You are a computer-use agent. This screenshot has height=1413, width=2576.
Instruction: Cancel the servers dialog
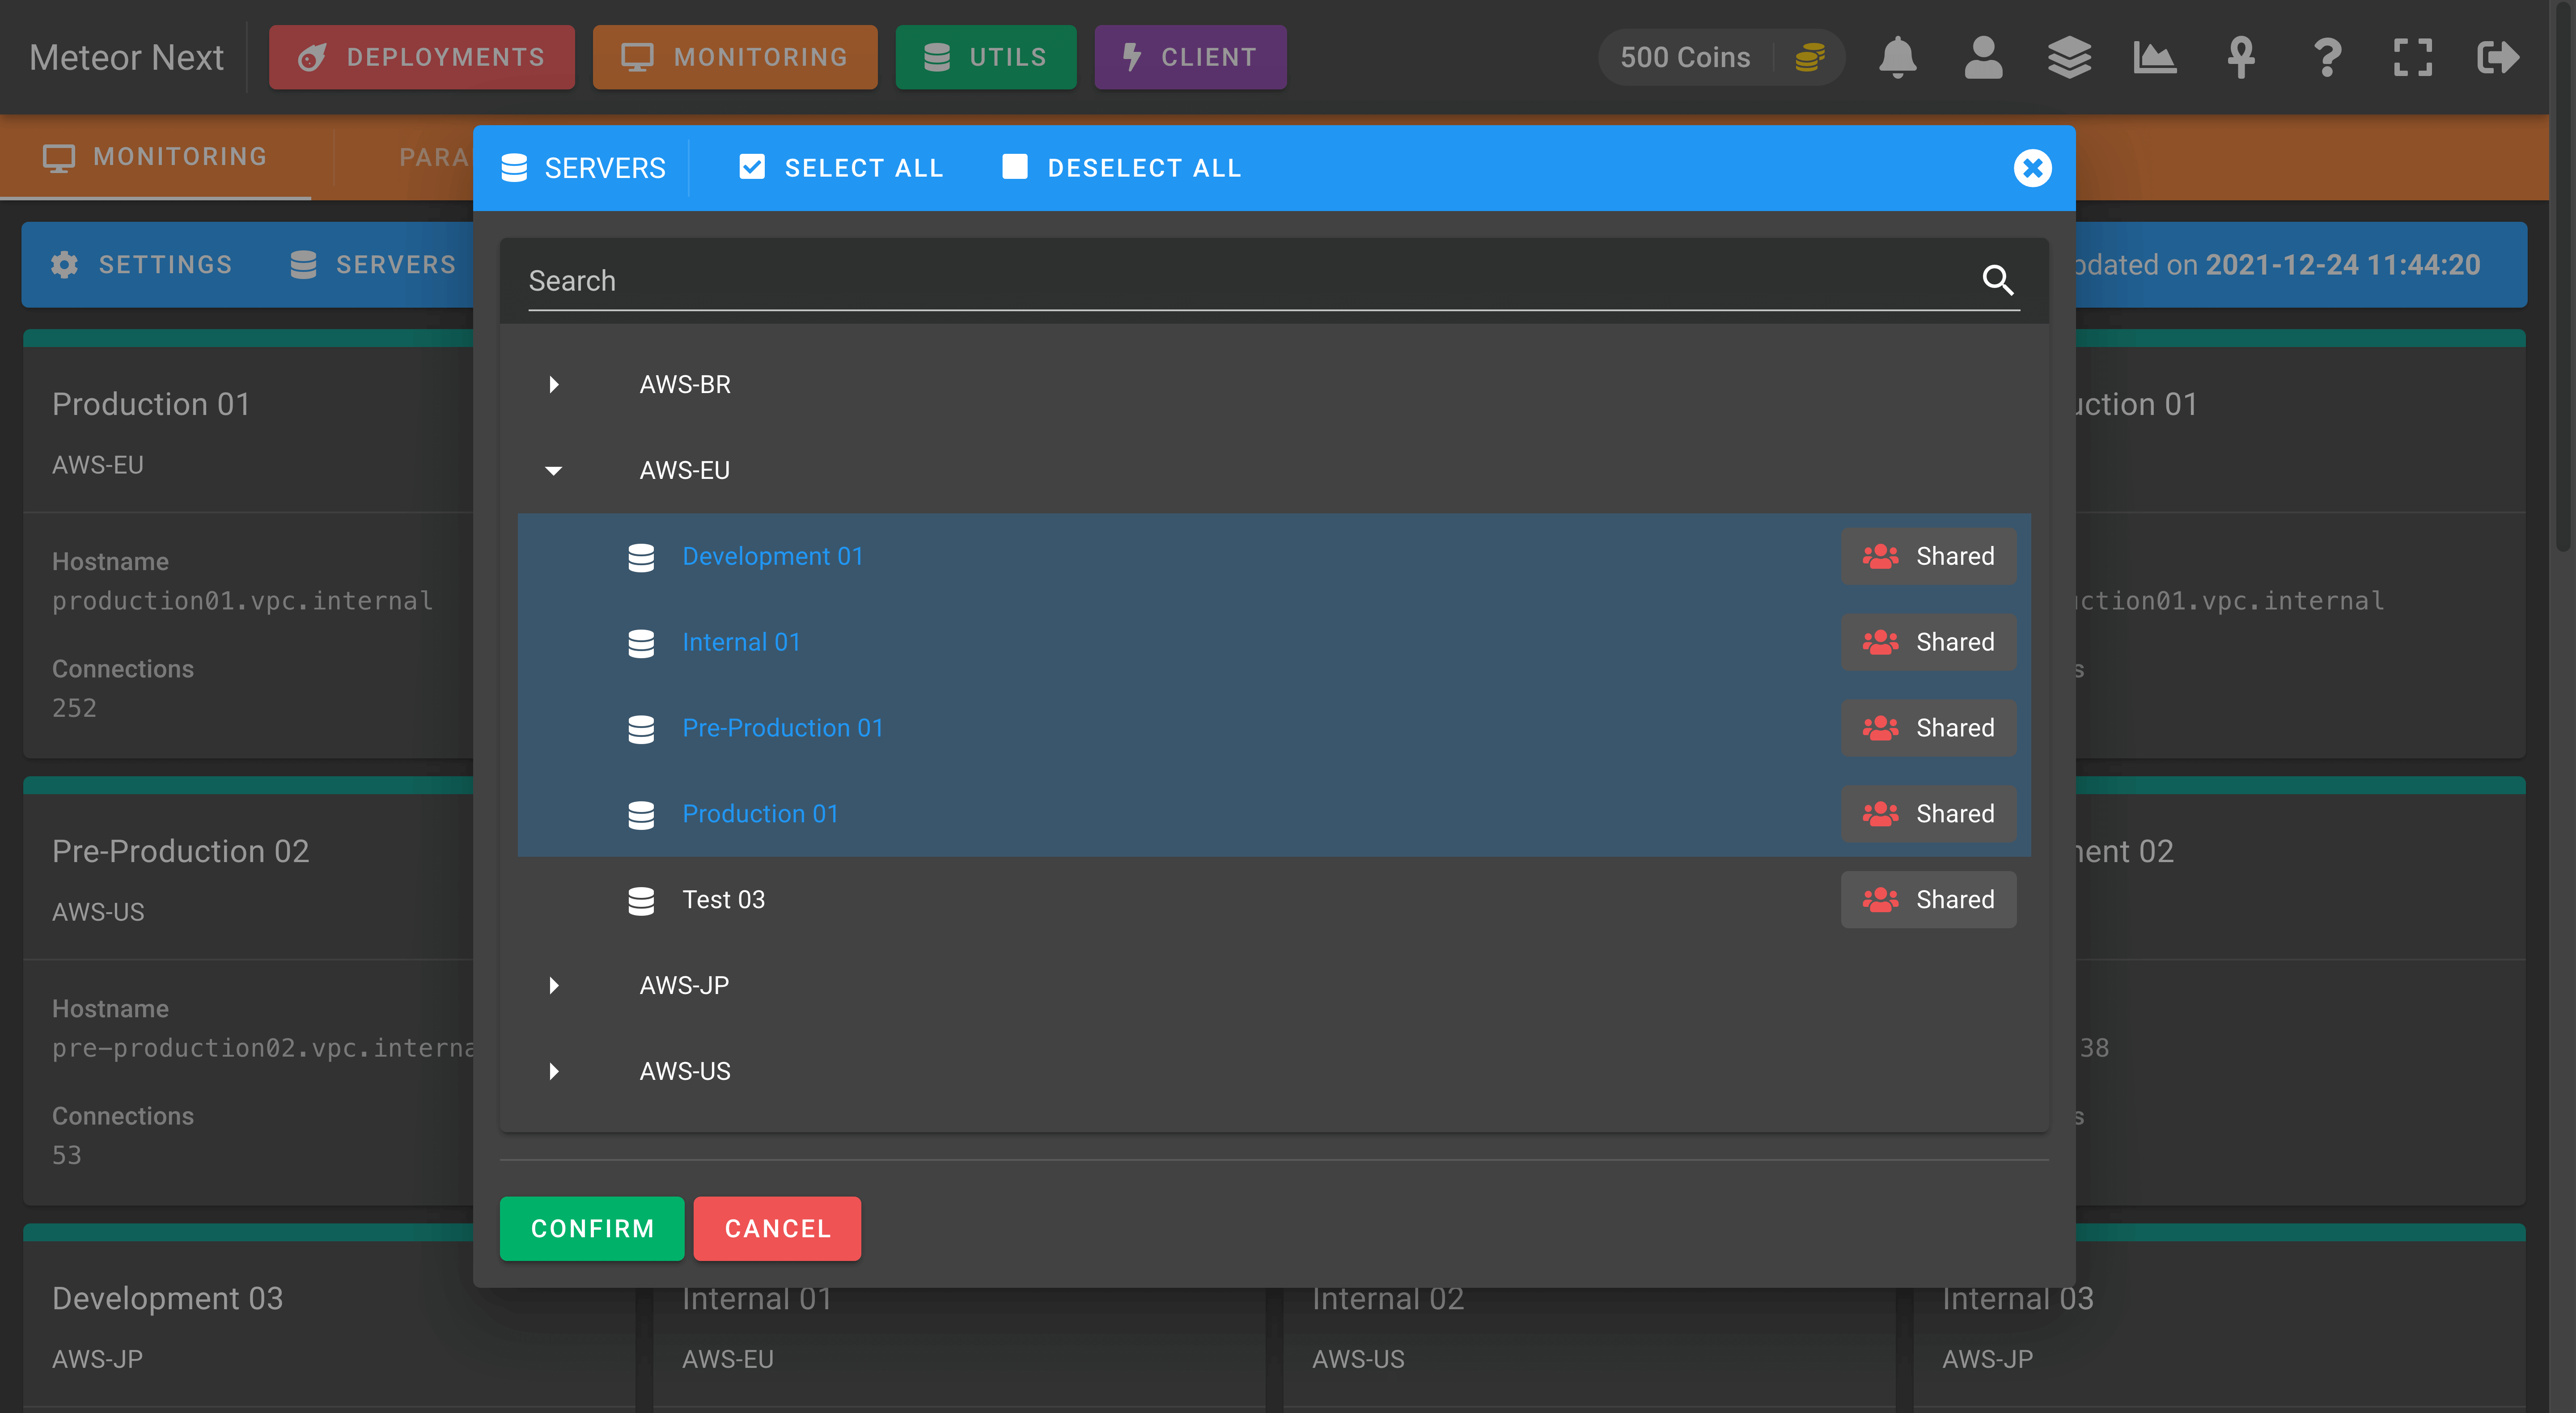pyautogui.click(x=777, y=1228)
